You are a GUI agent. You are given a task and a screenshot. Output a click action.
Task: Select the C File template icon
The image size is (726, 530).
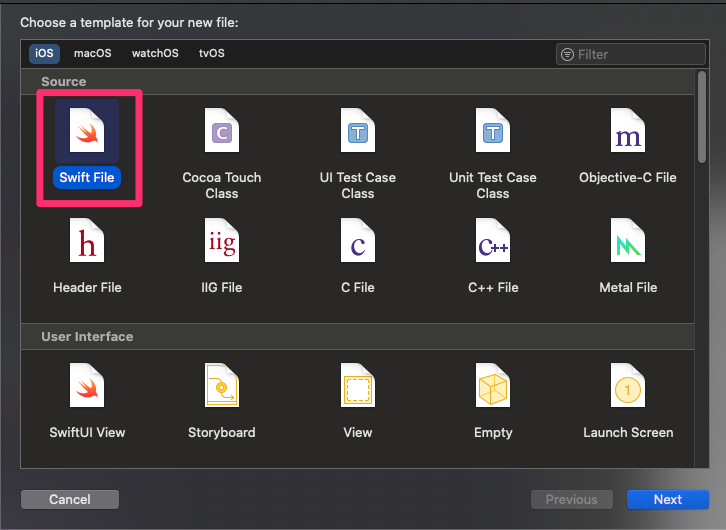pos(358,240)
